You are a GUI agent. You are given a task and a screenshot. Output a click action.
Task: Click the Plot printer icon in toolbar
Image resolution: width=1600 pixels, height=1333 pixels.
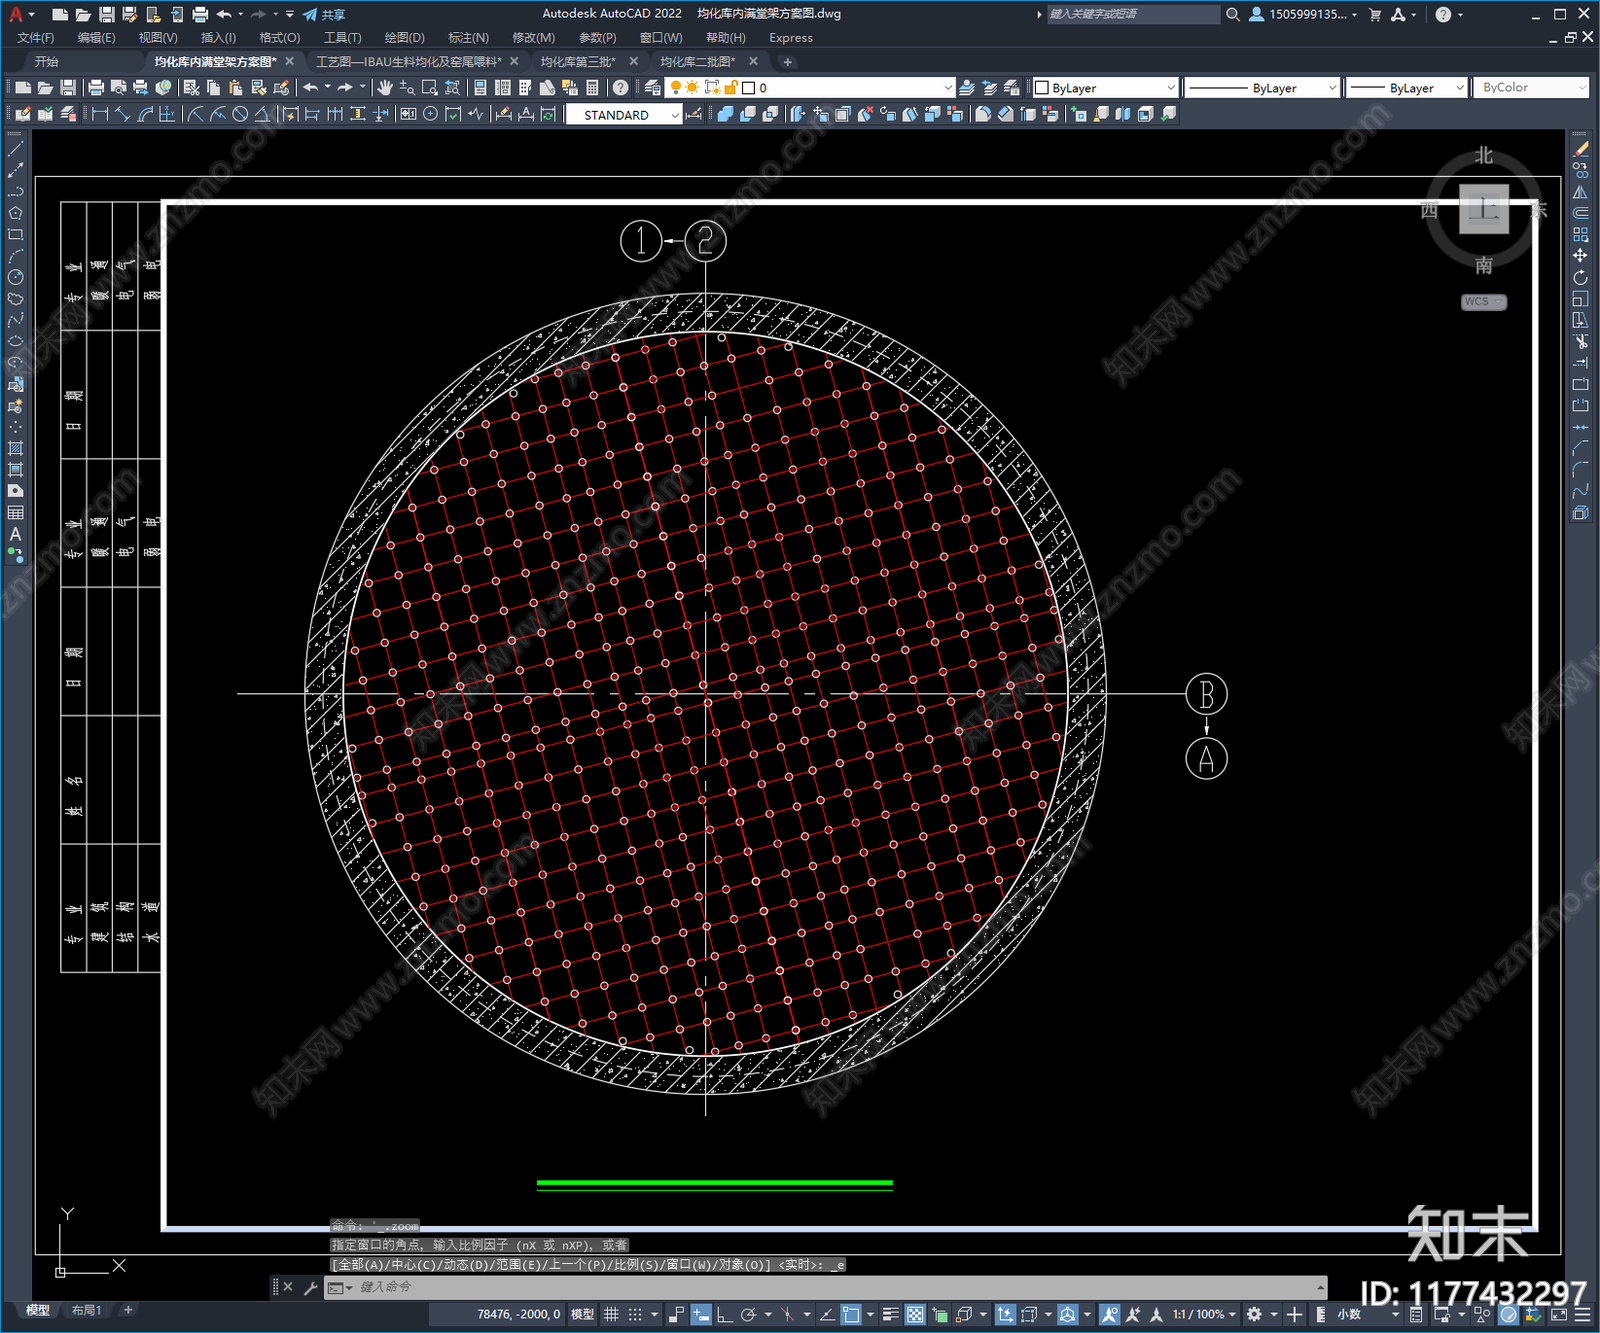pos(96,88)
